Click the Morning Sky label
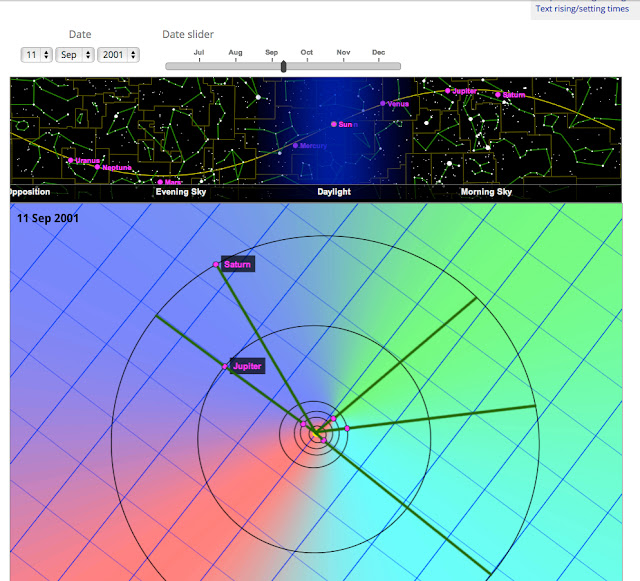Image resolution: width=640 pixels, height=581 pixels. point(486,192)
